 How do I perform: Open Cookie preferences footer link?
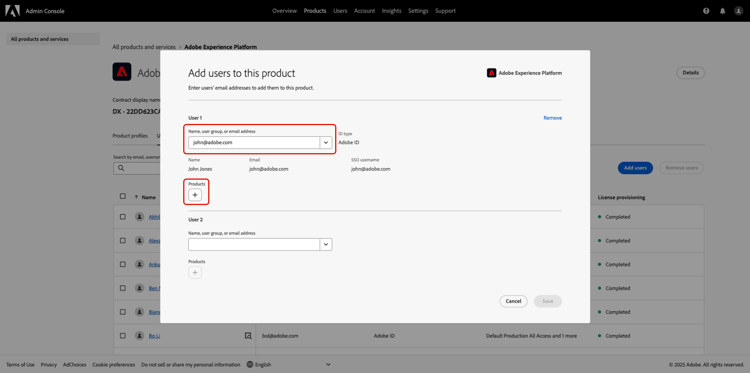(114, 364)
